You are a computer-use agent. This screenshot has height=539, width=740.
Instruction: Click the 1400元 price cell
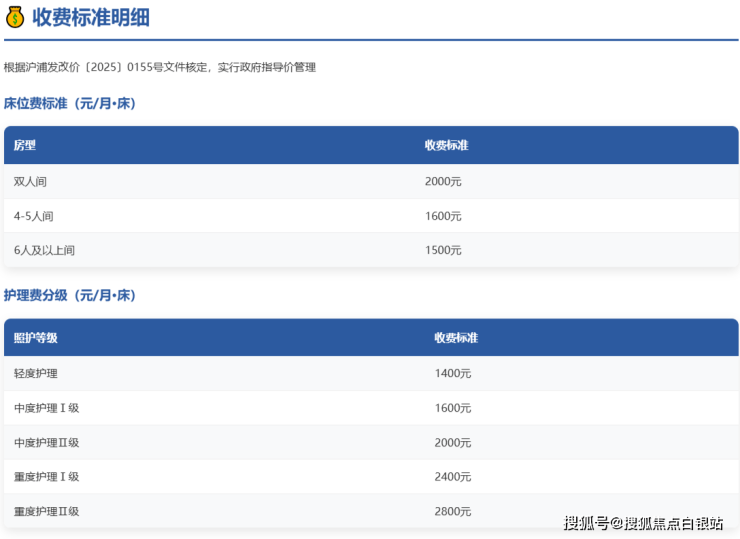(453, 373)
